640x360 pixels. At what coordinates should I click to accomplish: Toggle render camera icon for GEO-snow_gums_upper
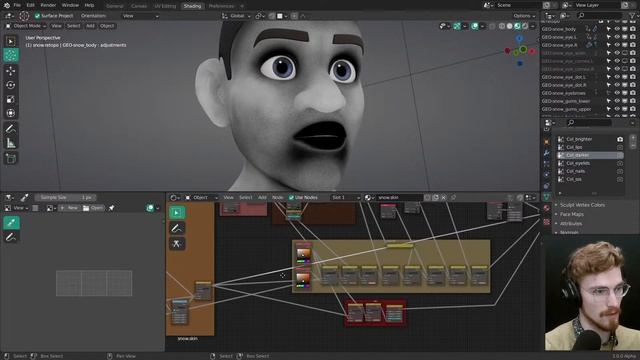click(x=633, y=109)
